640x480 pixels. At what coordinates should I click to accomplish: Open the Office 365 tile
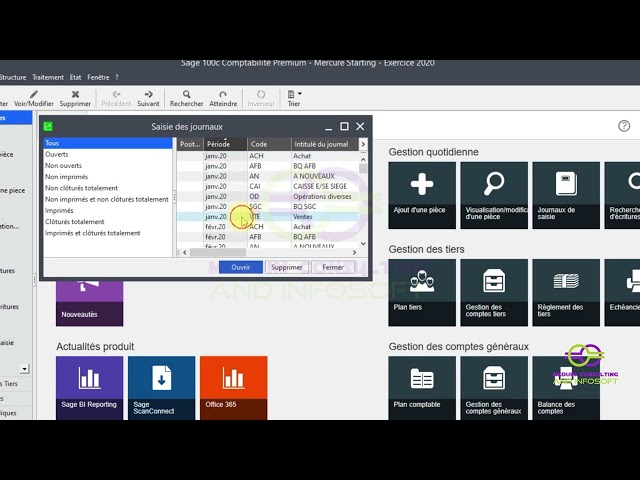click(233, 388)
